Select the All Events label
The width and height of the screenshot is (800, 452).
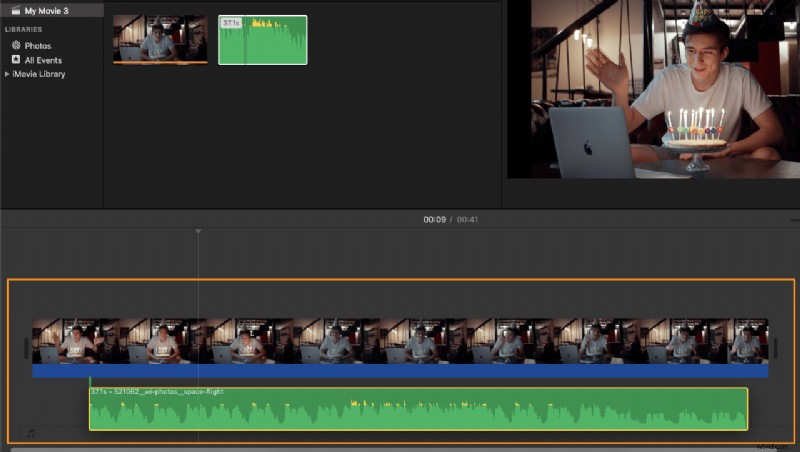(43, 60)
